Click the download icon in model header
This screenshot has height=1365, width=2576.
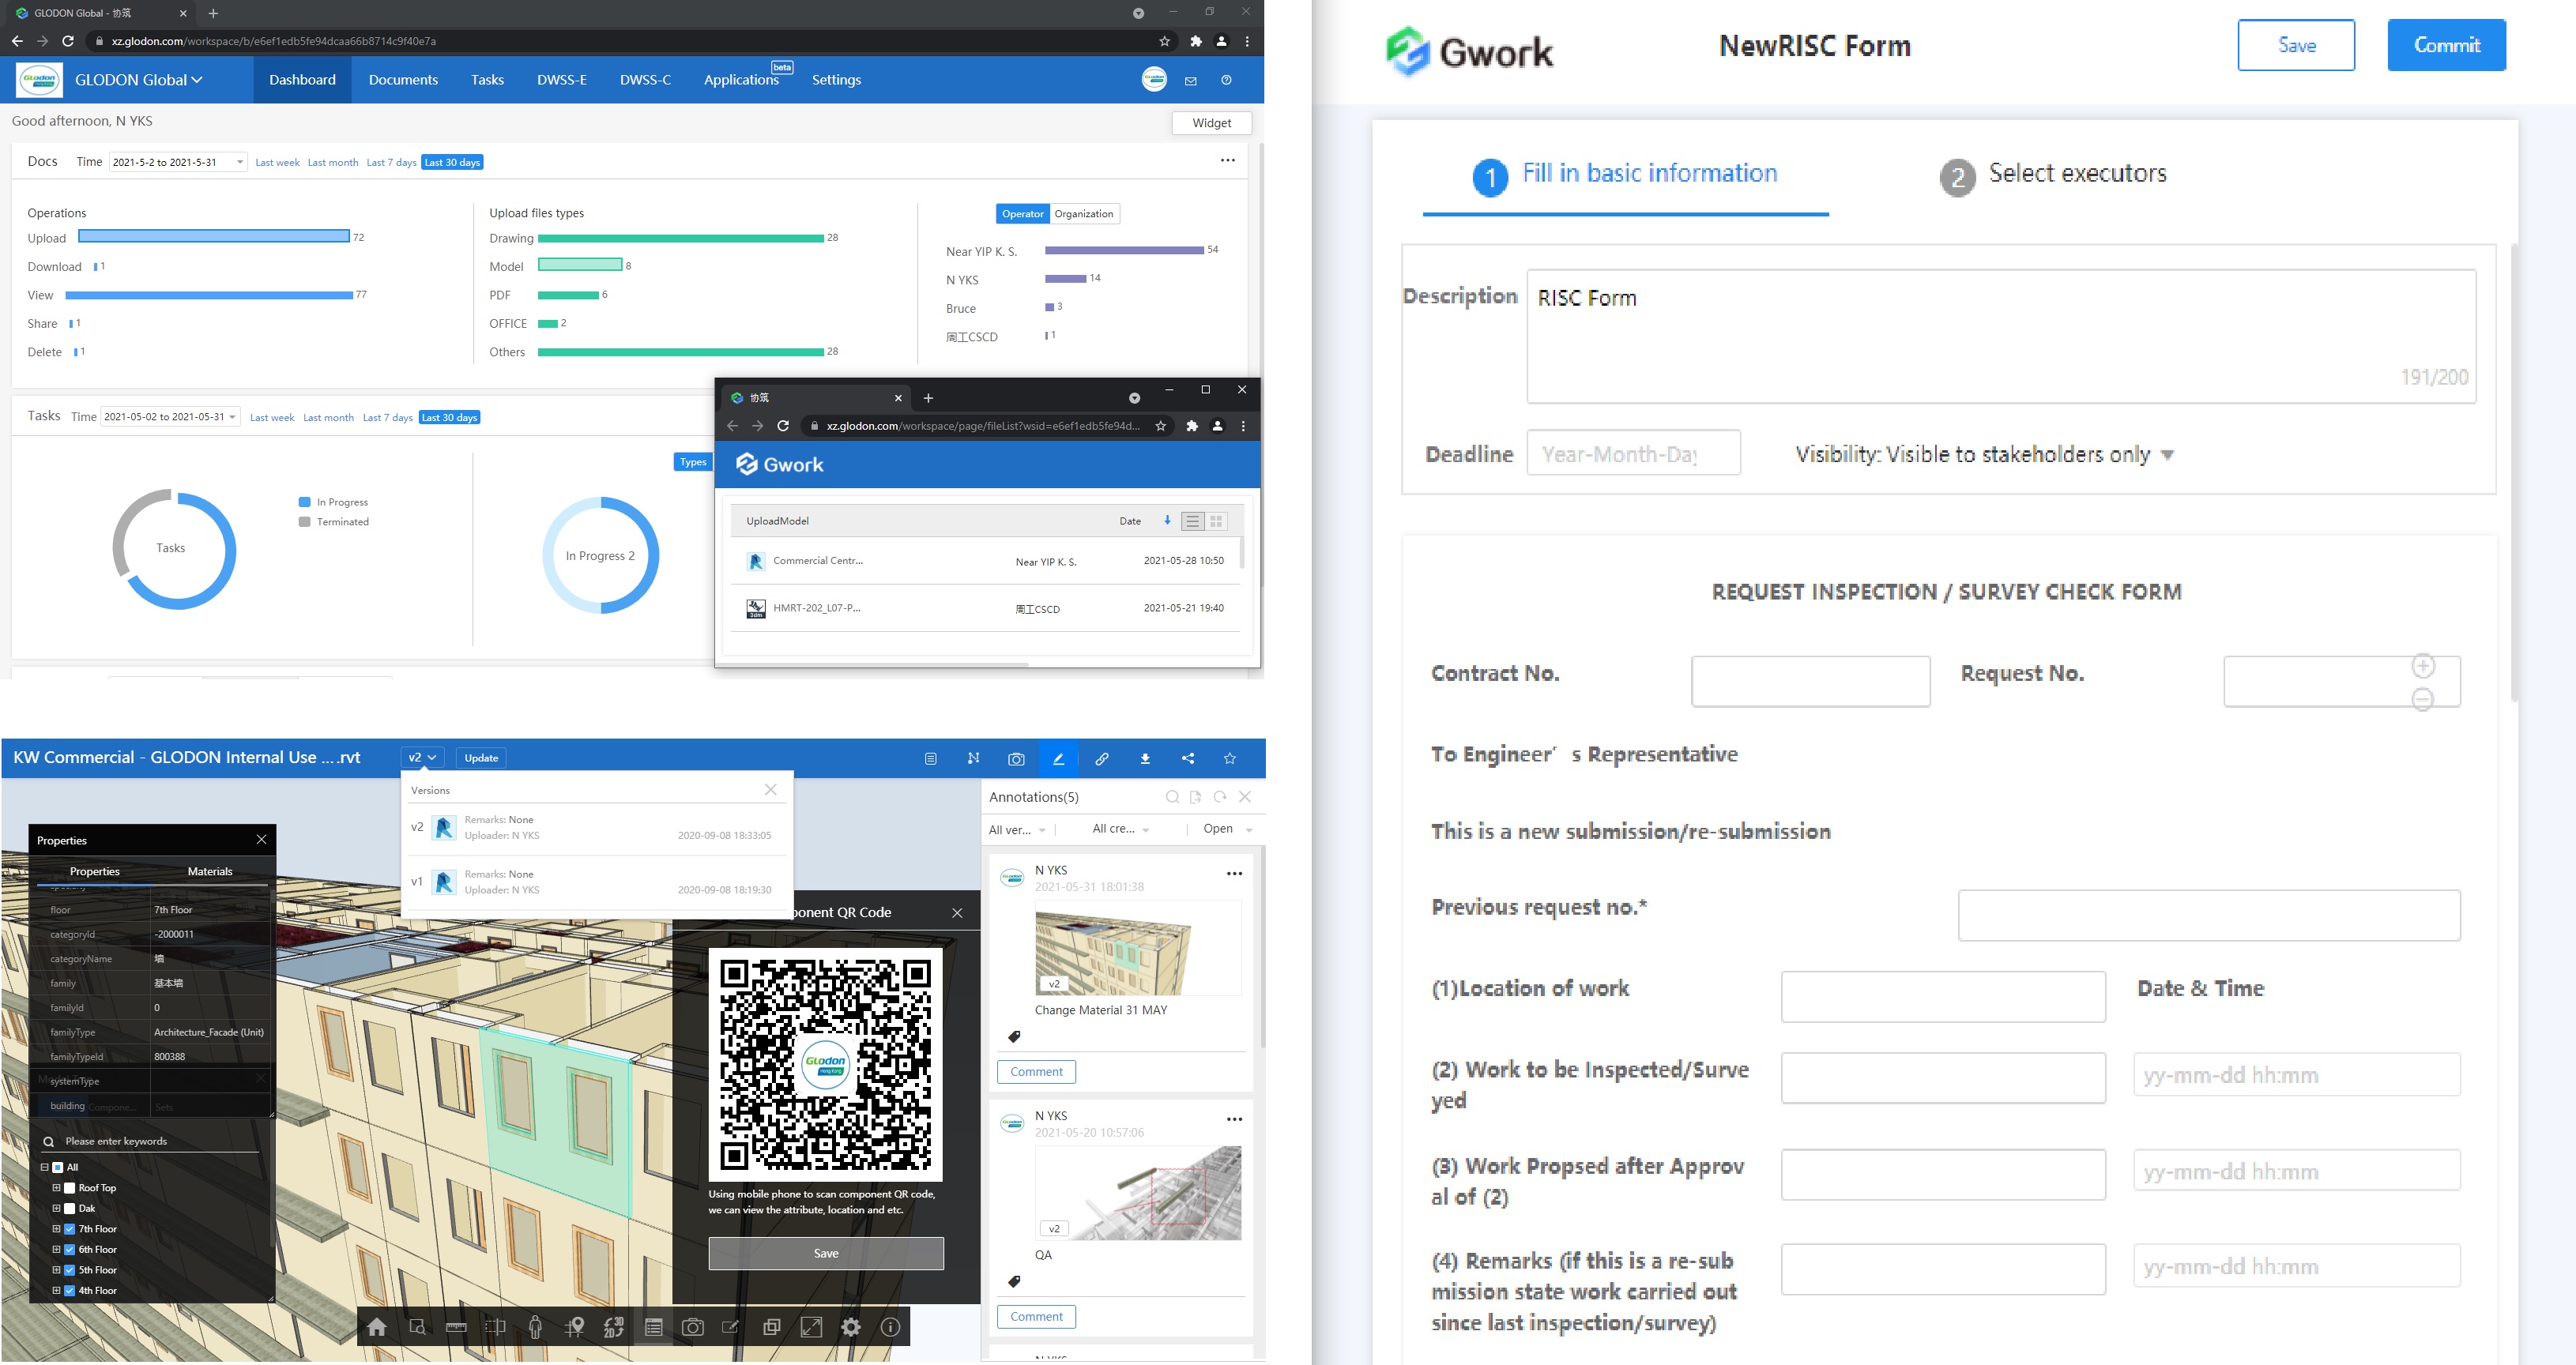click(x=1145, y=759)
